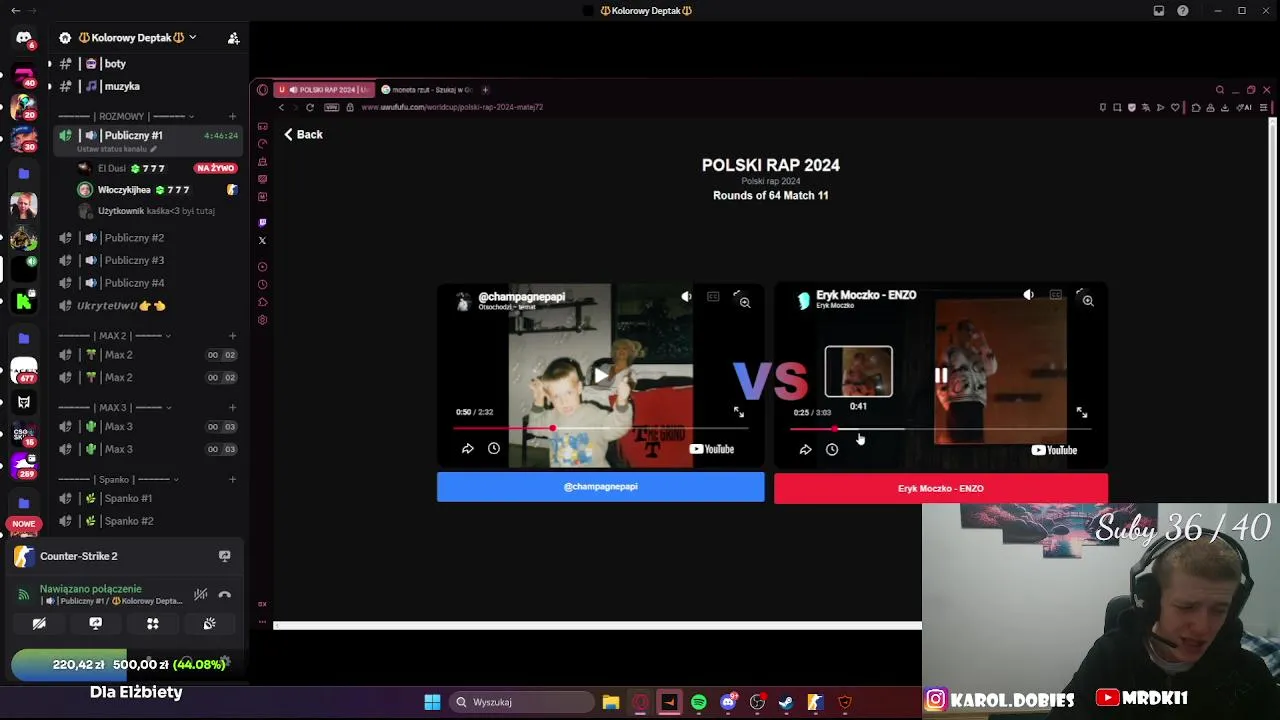Viewport: 1280px width, 720px height.
Task: Open the Kolorowy Deptak server dropdown
Action: 192,38
